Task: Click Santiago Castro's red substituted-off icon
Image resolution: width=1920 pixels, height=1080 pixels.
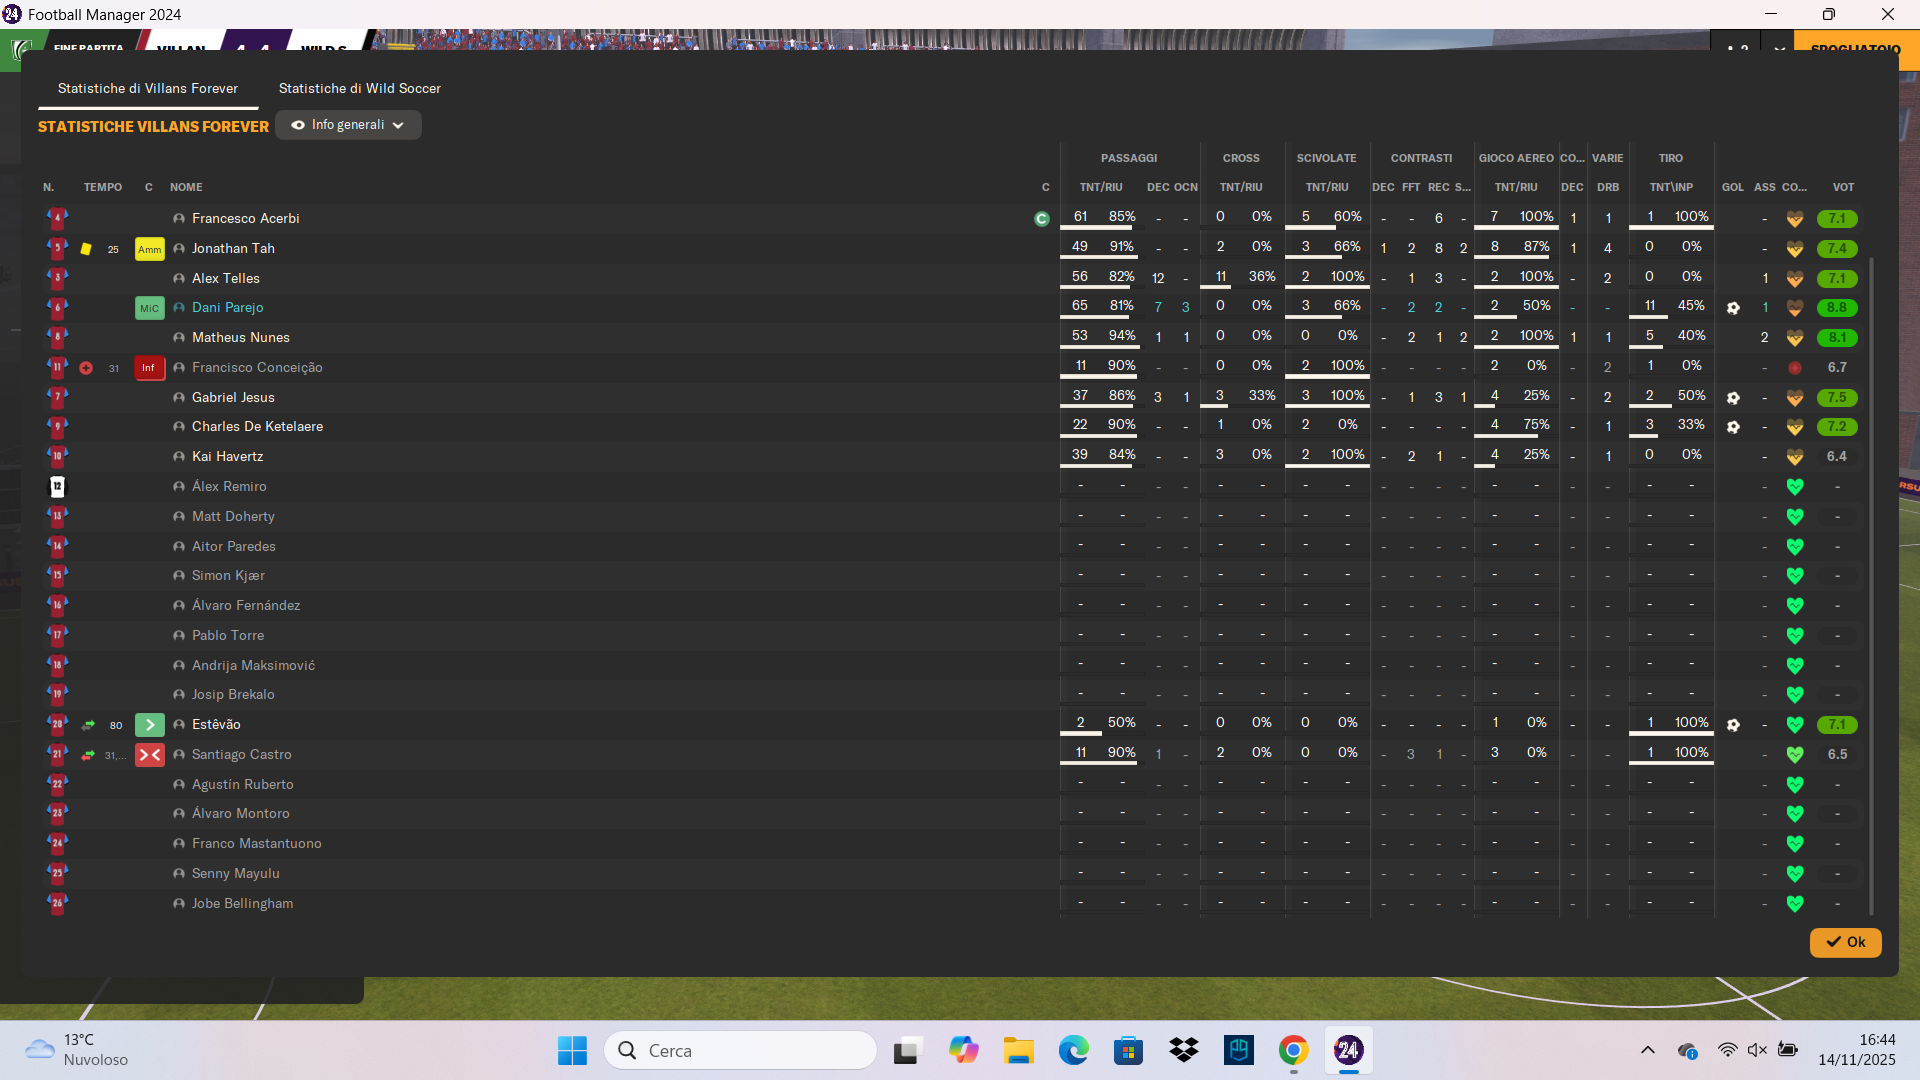Action: pyautogui.click(x=150, y=755)
